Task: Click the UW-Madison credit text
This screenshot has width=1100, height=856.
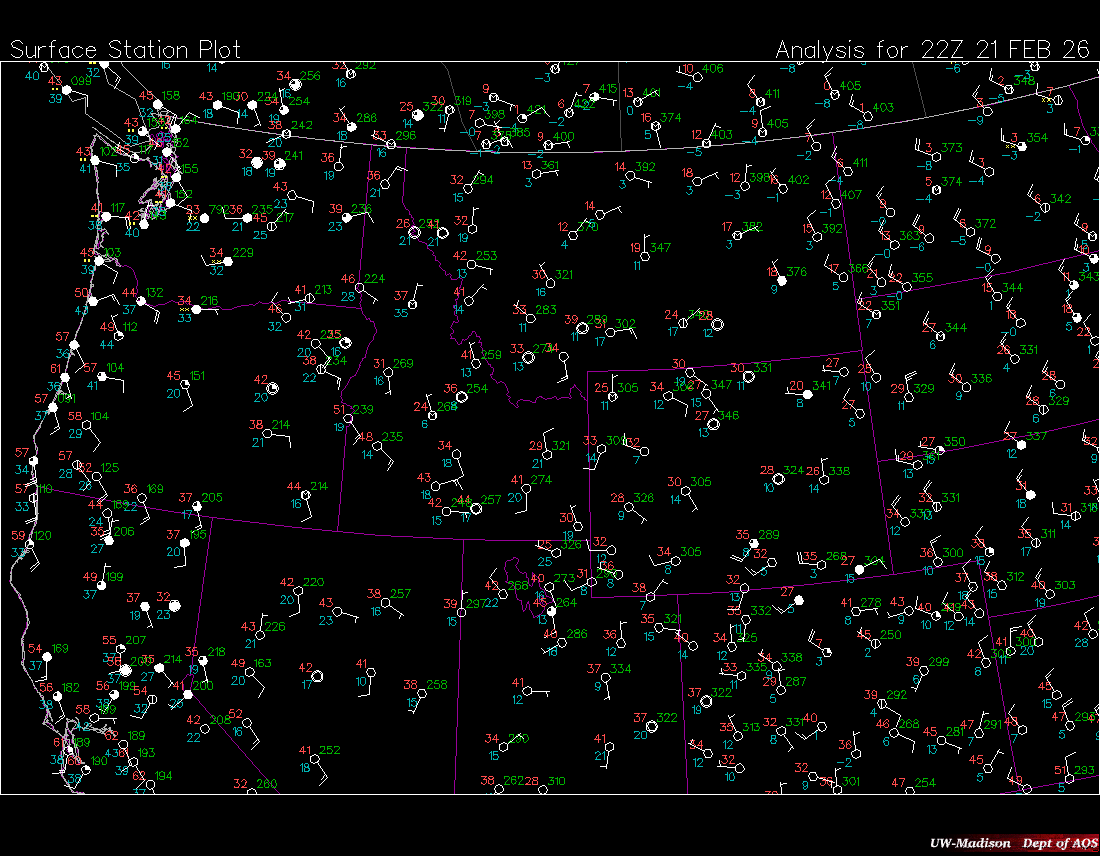Action: (x=969, y=842)
